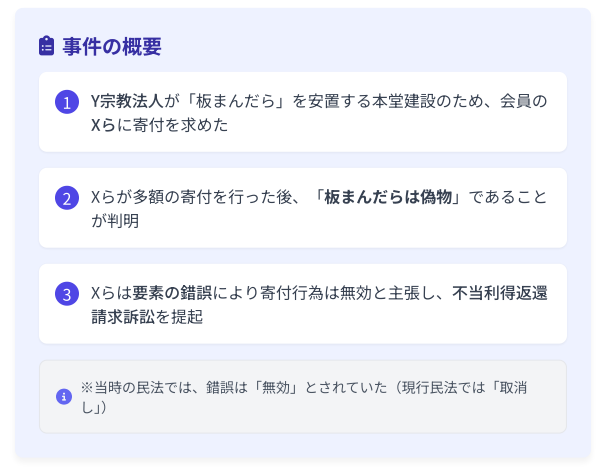Click the 事件の概要 heading
Image resolution: width=605 pixels, height=472 pixels.
(x=112, y=46)
